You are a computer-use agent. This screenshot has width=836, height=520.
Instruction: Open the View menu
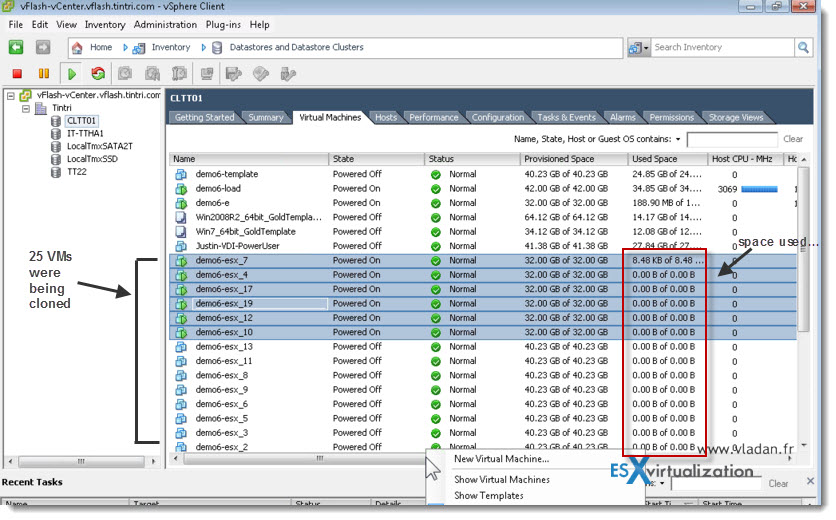pos(66,25)
